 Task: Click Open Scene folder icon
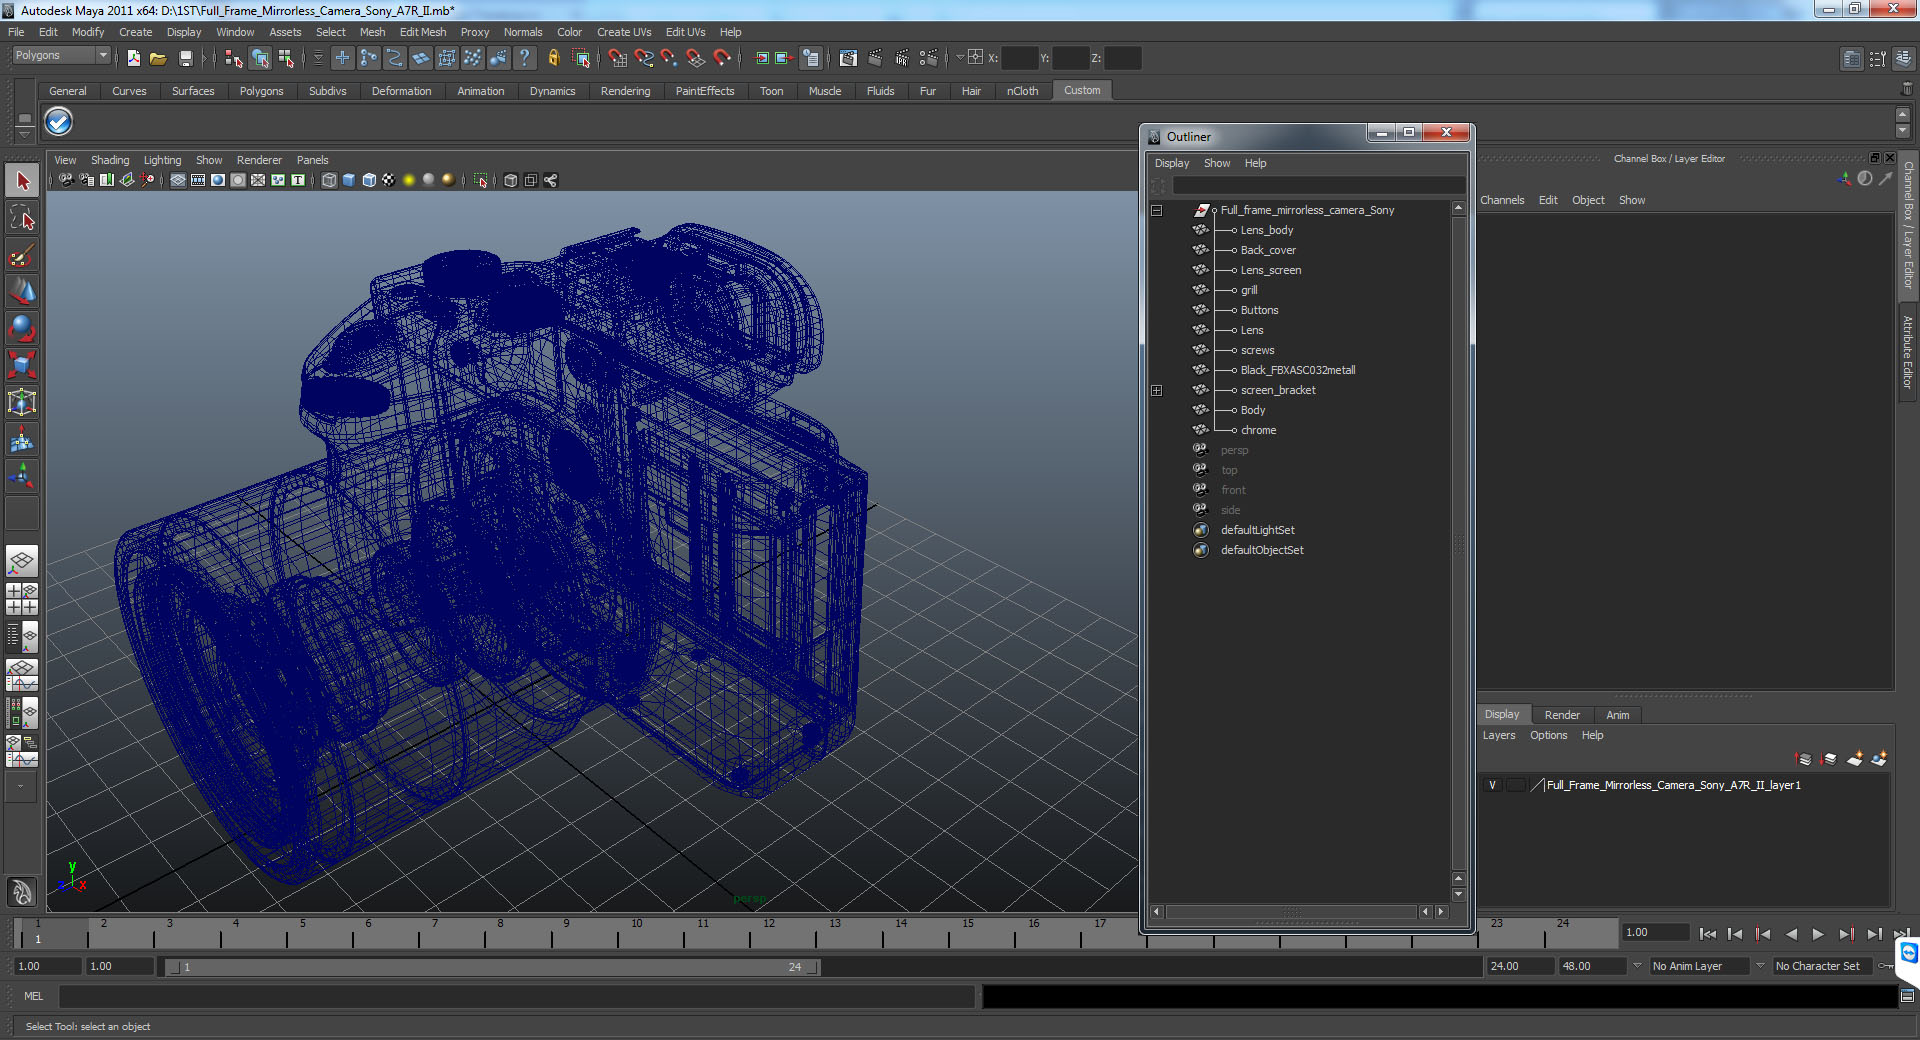[x=158, y=58]
